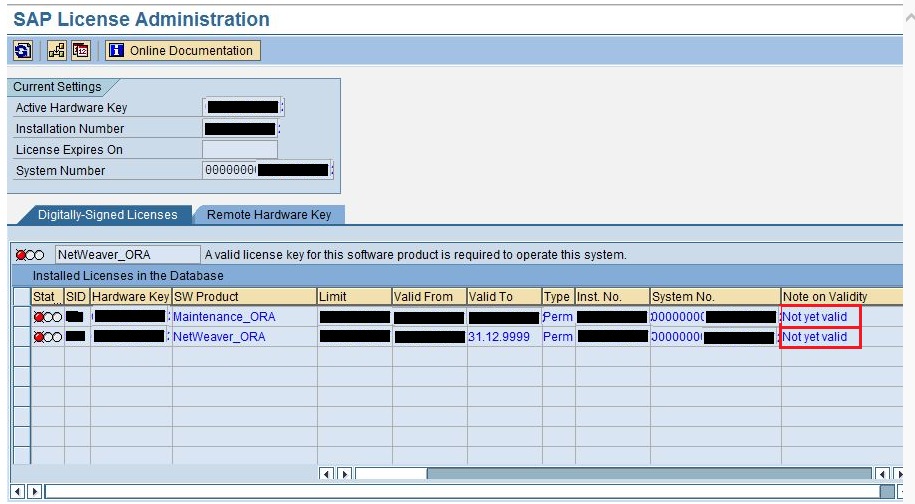Viewport: 915px width, 504px height.
Task: Click the bottom window scrollbar left arrow
Action: 18,491
